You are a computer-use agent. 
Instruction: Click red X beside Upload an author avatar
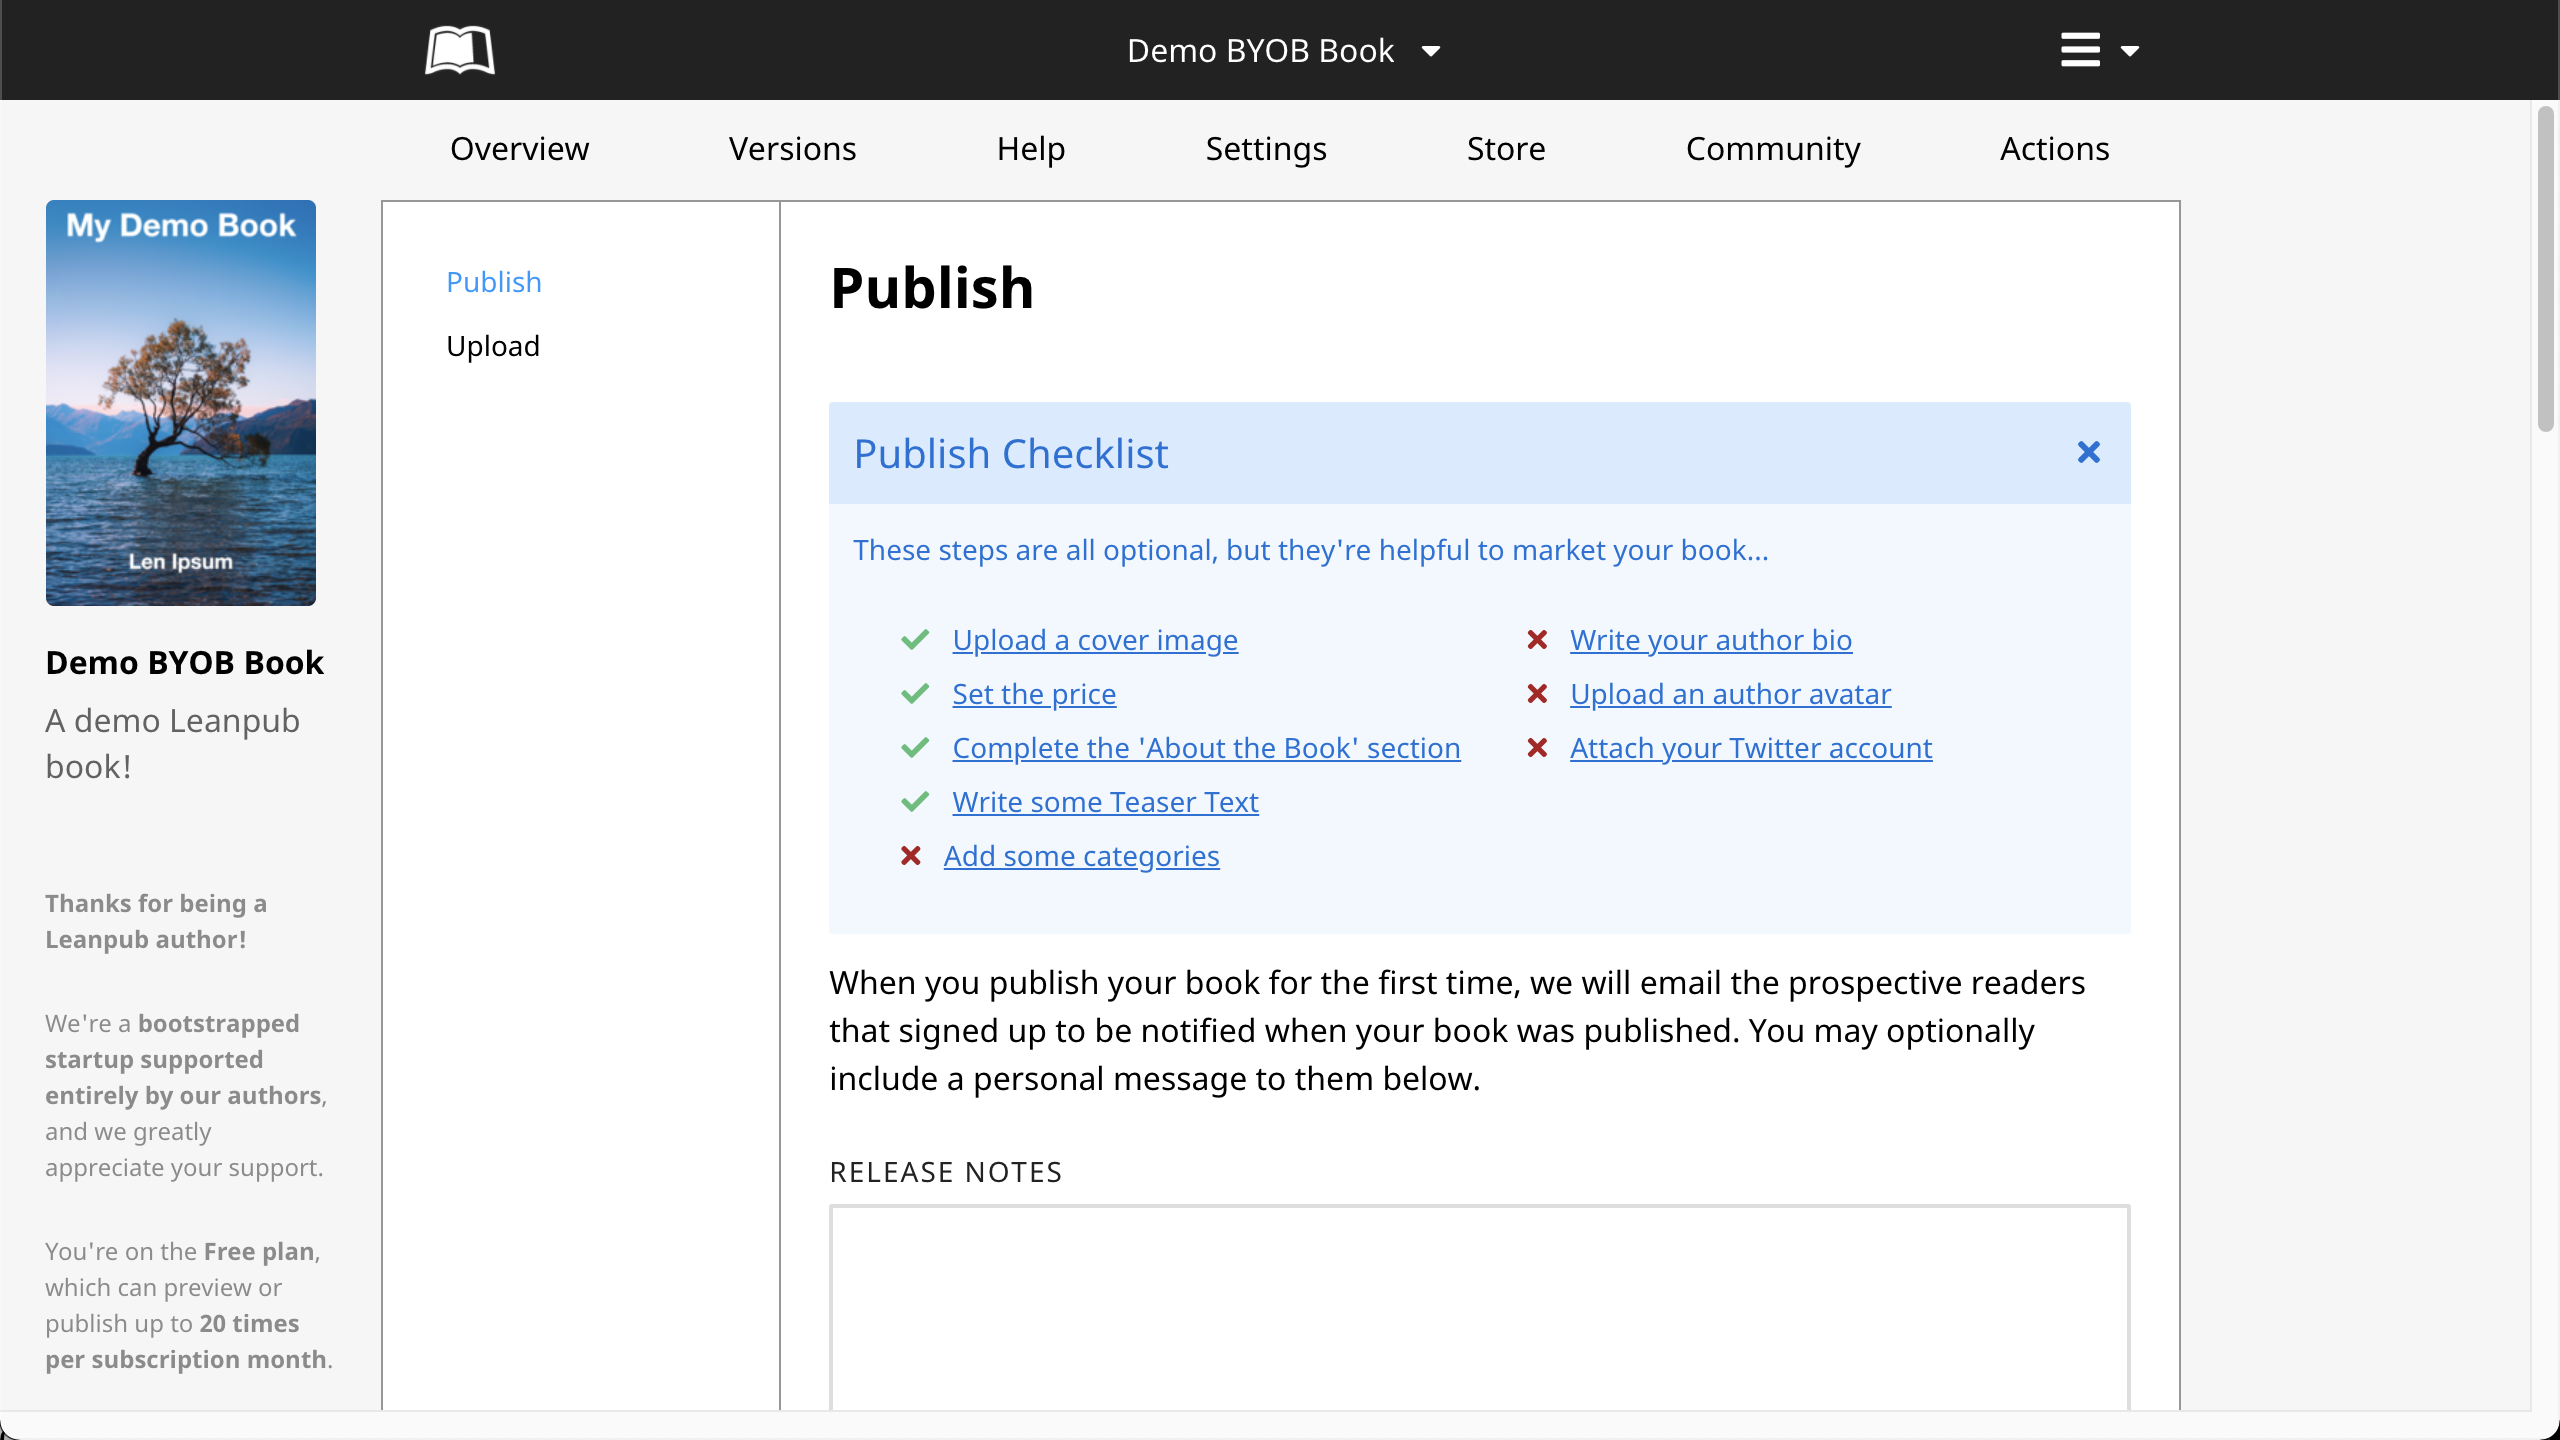pos(1537,694)
